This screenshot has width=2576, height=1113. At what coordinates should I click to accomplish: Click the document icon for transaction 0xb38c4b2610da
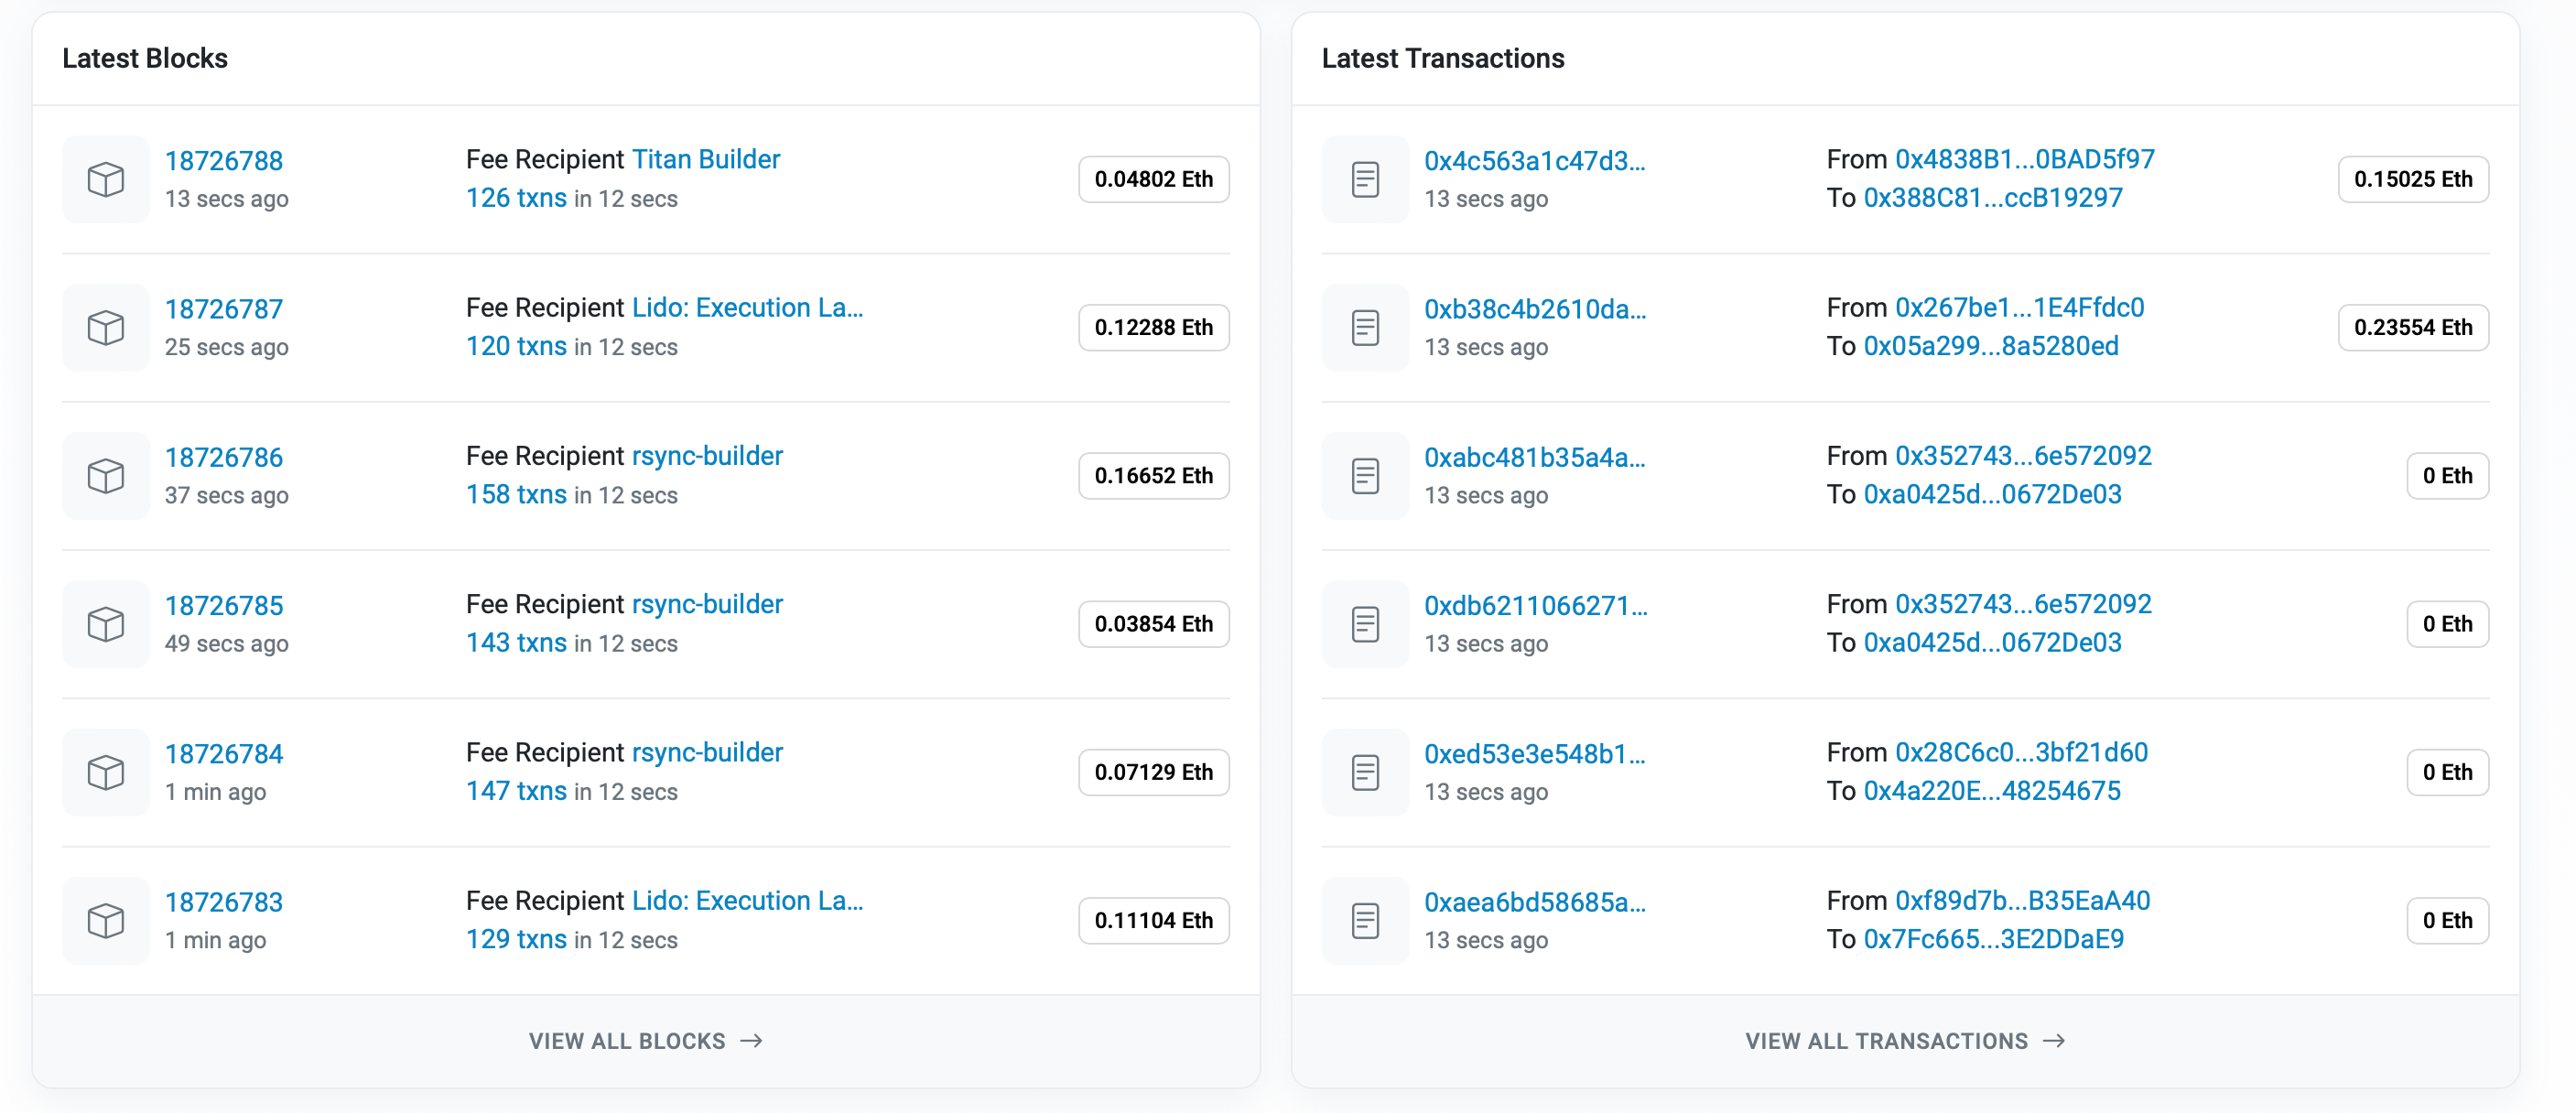[1365, 327]
